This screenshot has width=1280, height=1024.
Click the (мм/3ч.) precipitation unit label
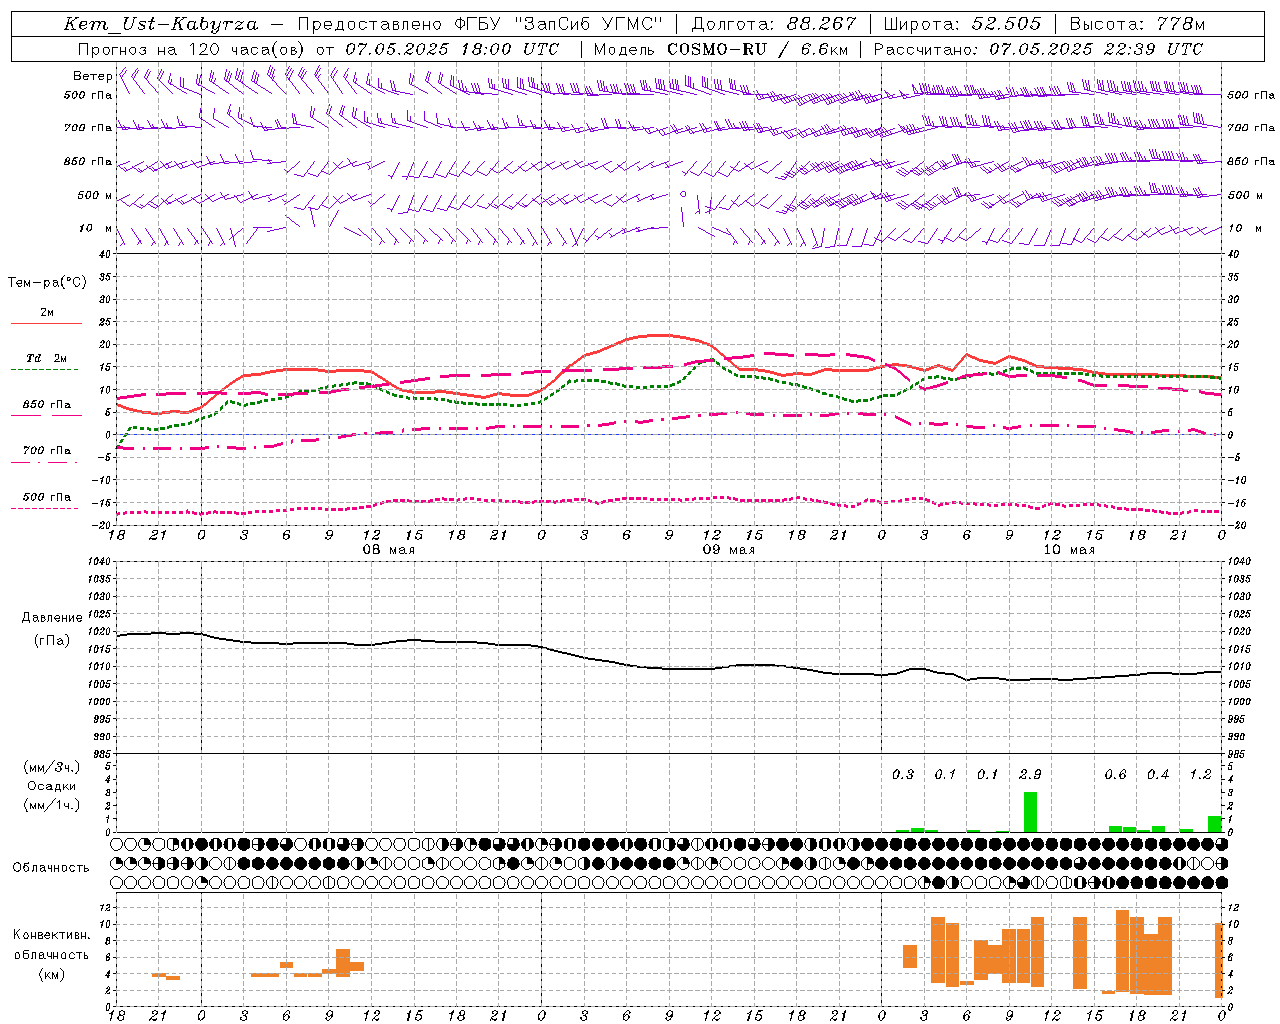coord(52,767)
